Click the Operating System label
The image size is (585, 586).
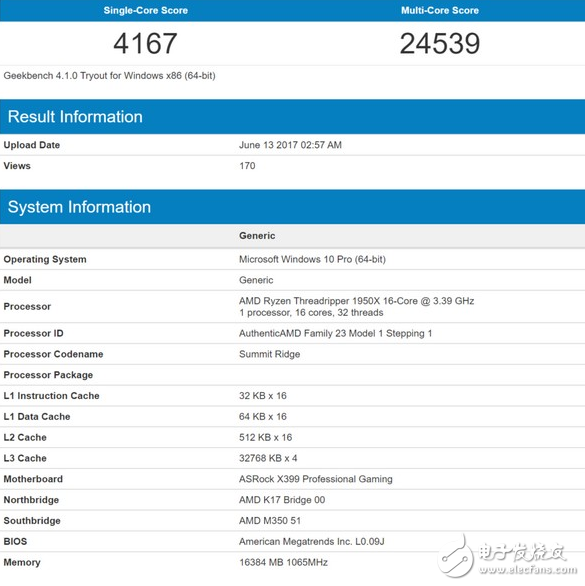[45, 259]
